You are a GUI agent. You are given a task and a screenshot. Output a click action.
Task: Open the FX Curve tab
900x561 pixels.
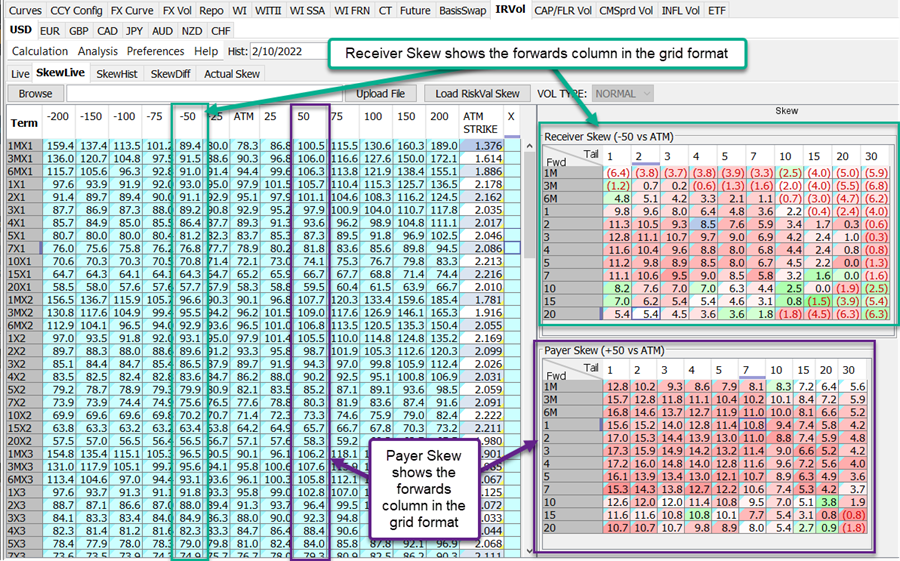(x=132, y=10)
